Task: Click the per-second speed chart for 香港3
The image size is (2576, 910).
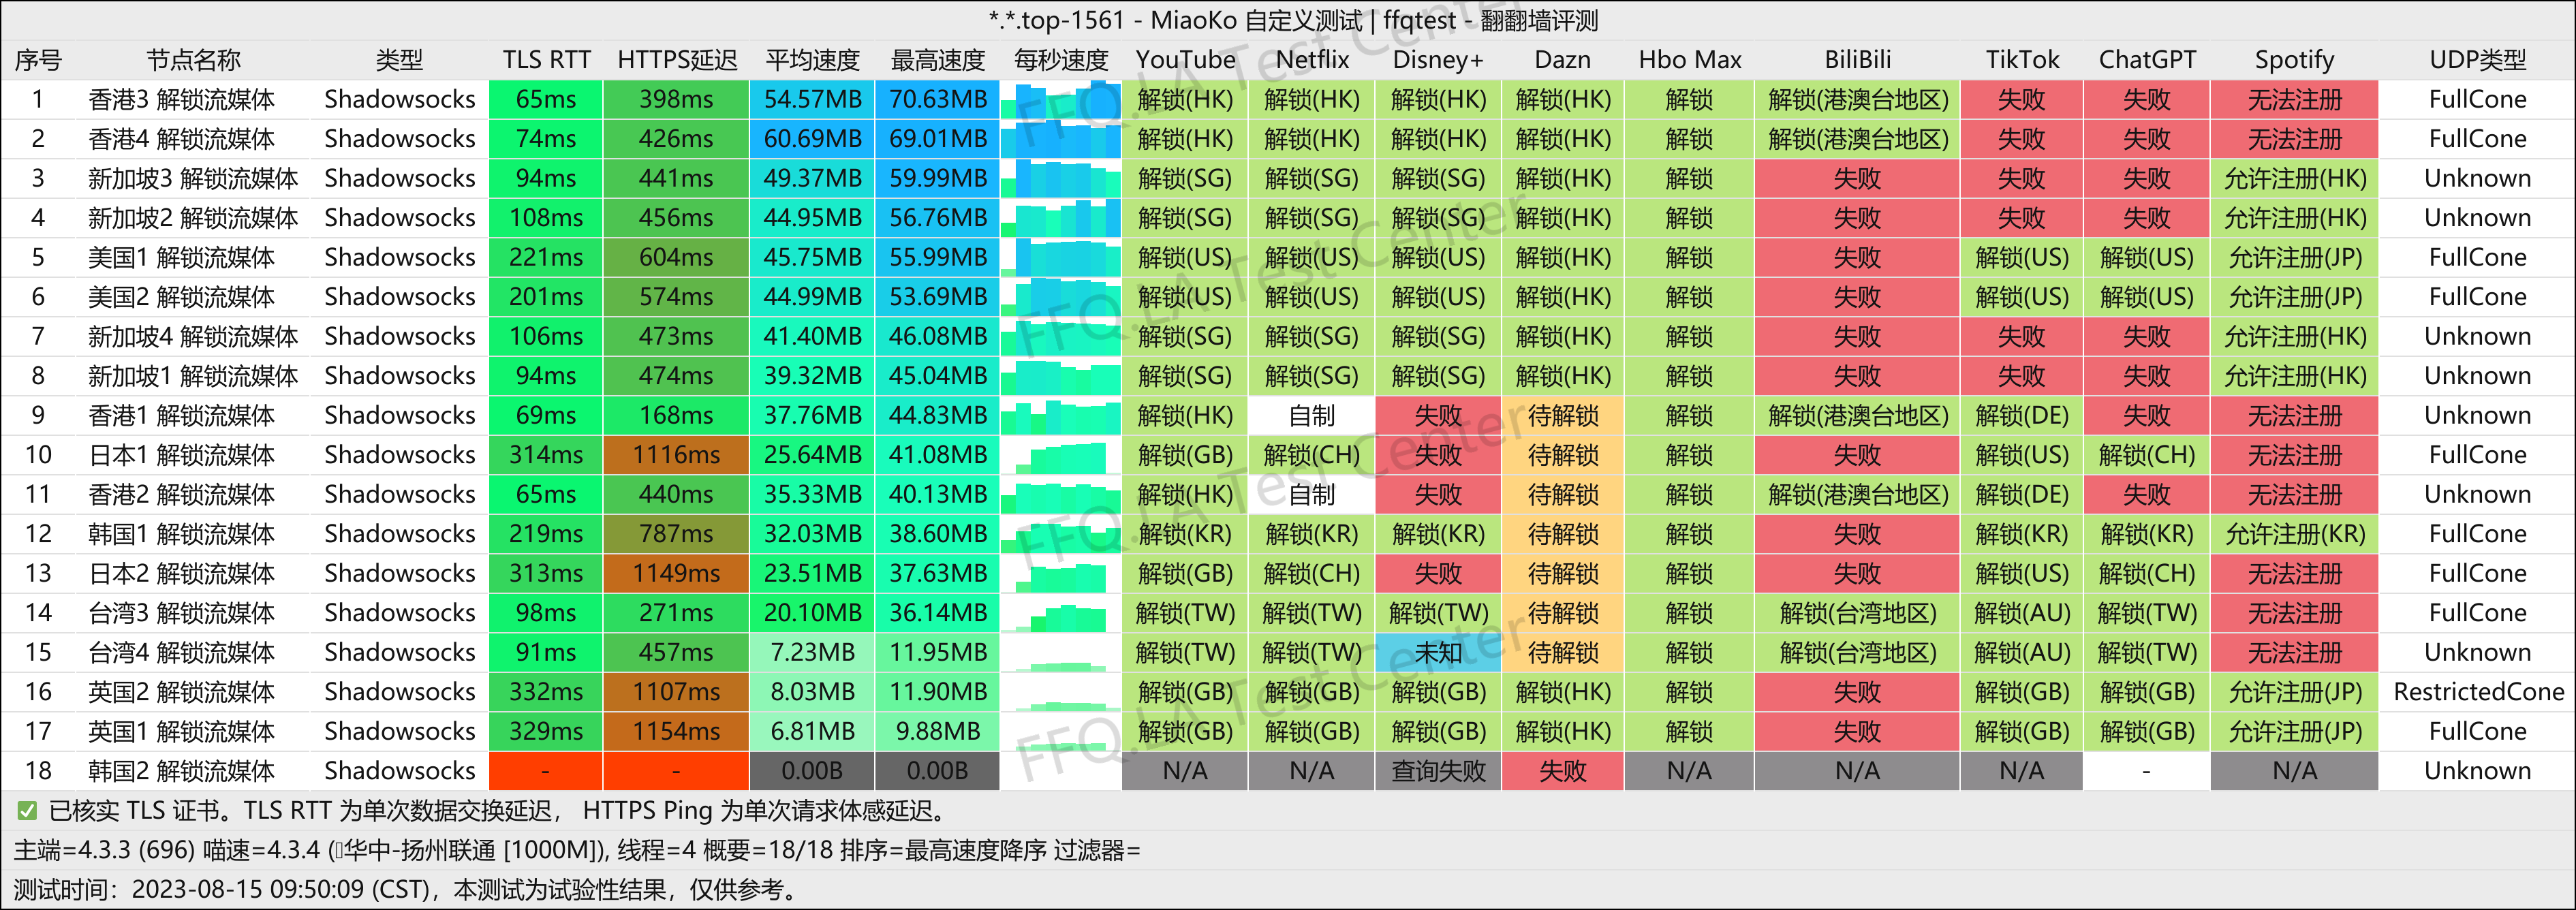Action: click(x=1061, y=100)
